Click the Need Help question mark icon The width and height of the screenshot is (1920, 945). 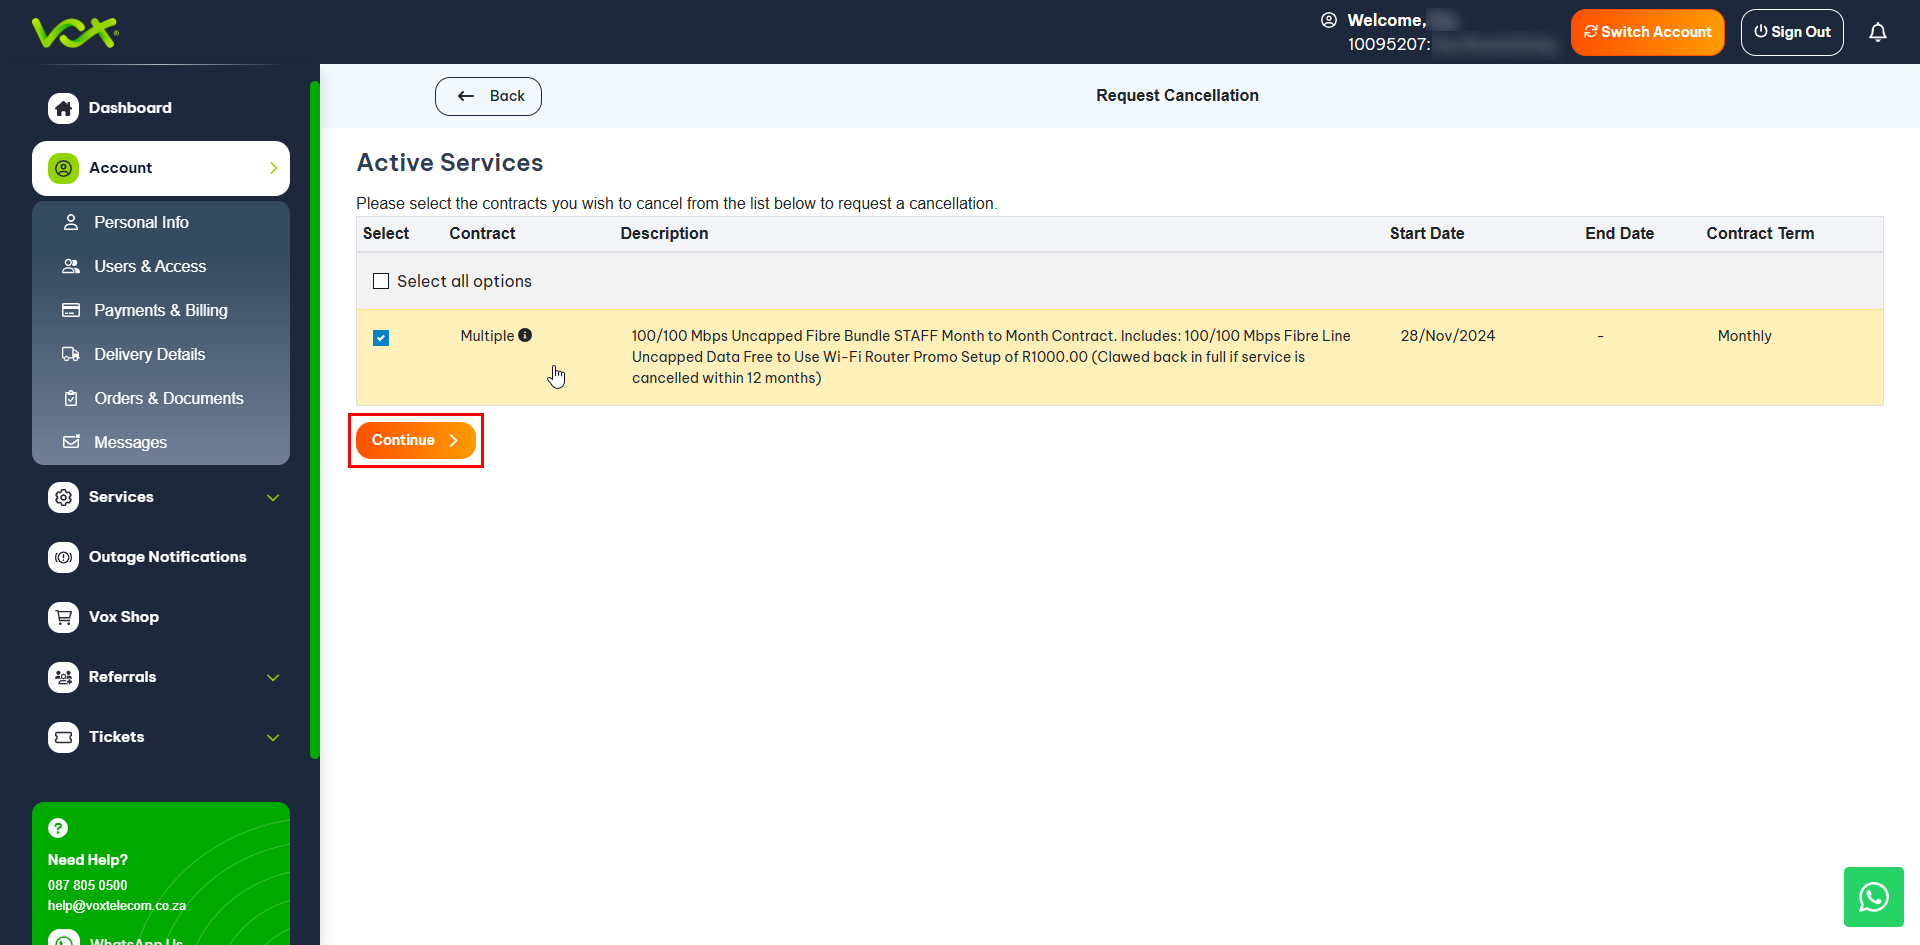58,828
